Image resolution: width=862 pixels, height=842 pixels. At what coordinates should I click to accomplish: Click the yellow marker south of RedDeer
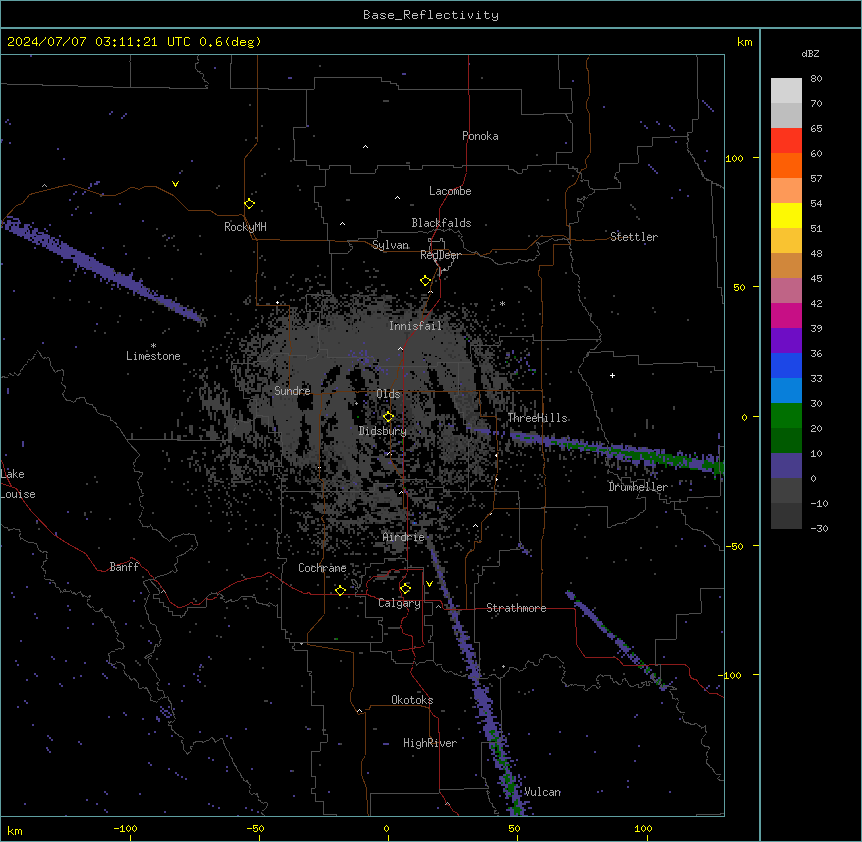[426, 281]
